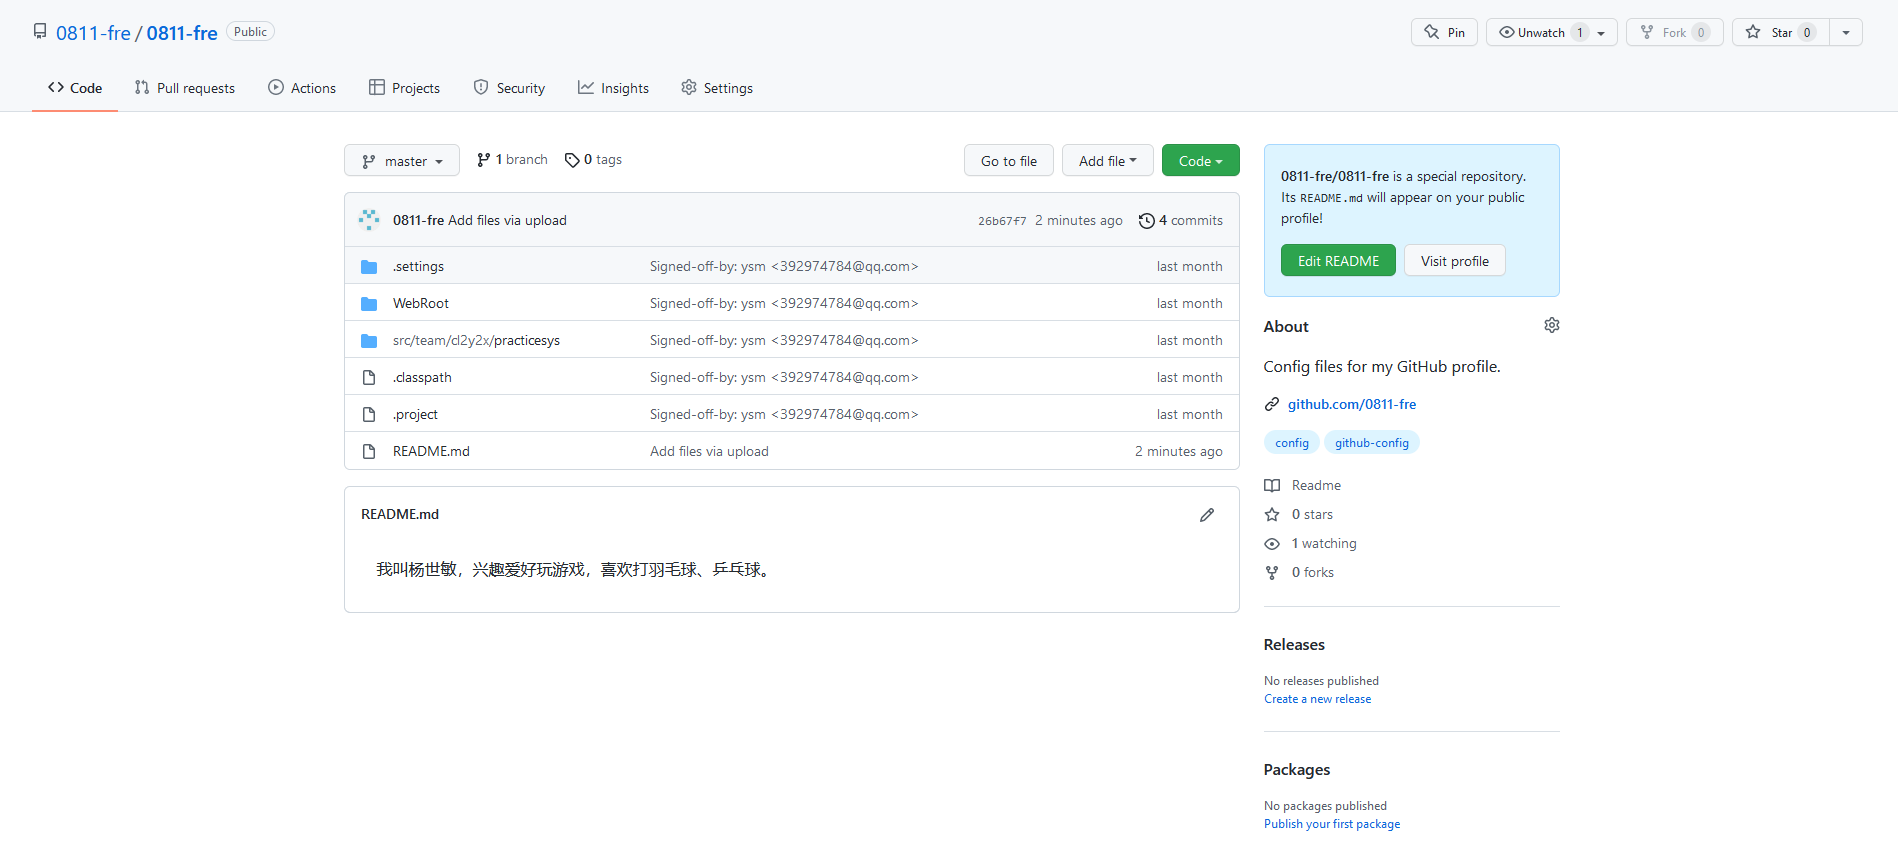Click the 0 tags link

pyautogui.click(x=593, y=160)
